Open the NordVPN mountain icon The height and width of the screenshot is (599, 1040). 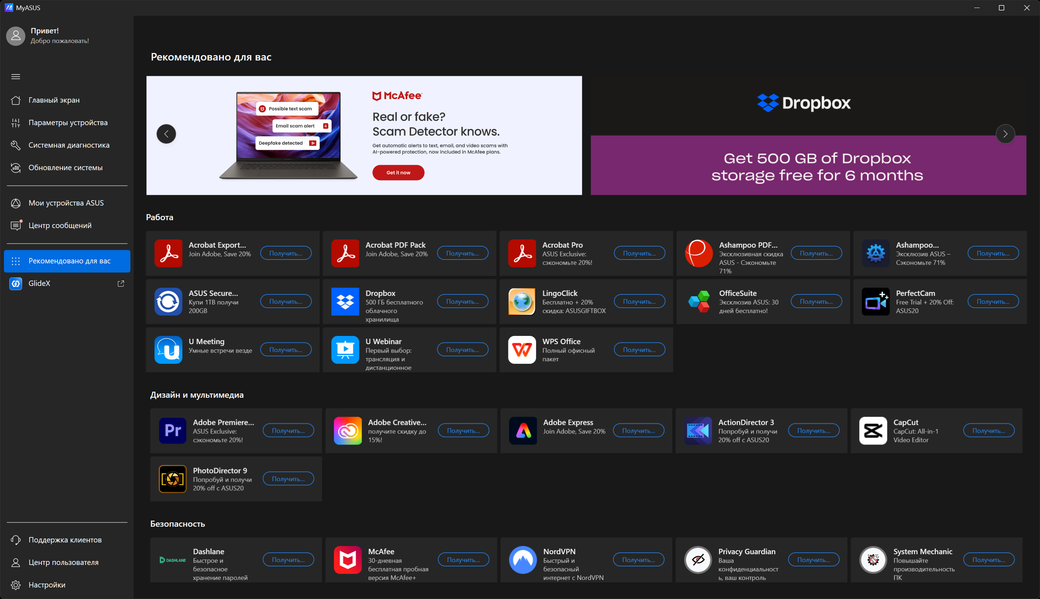[x=523, y=560]
